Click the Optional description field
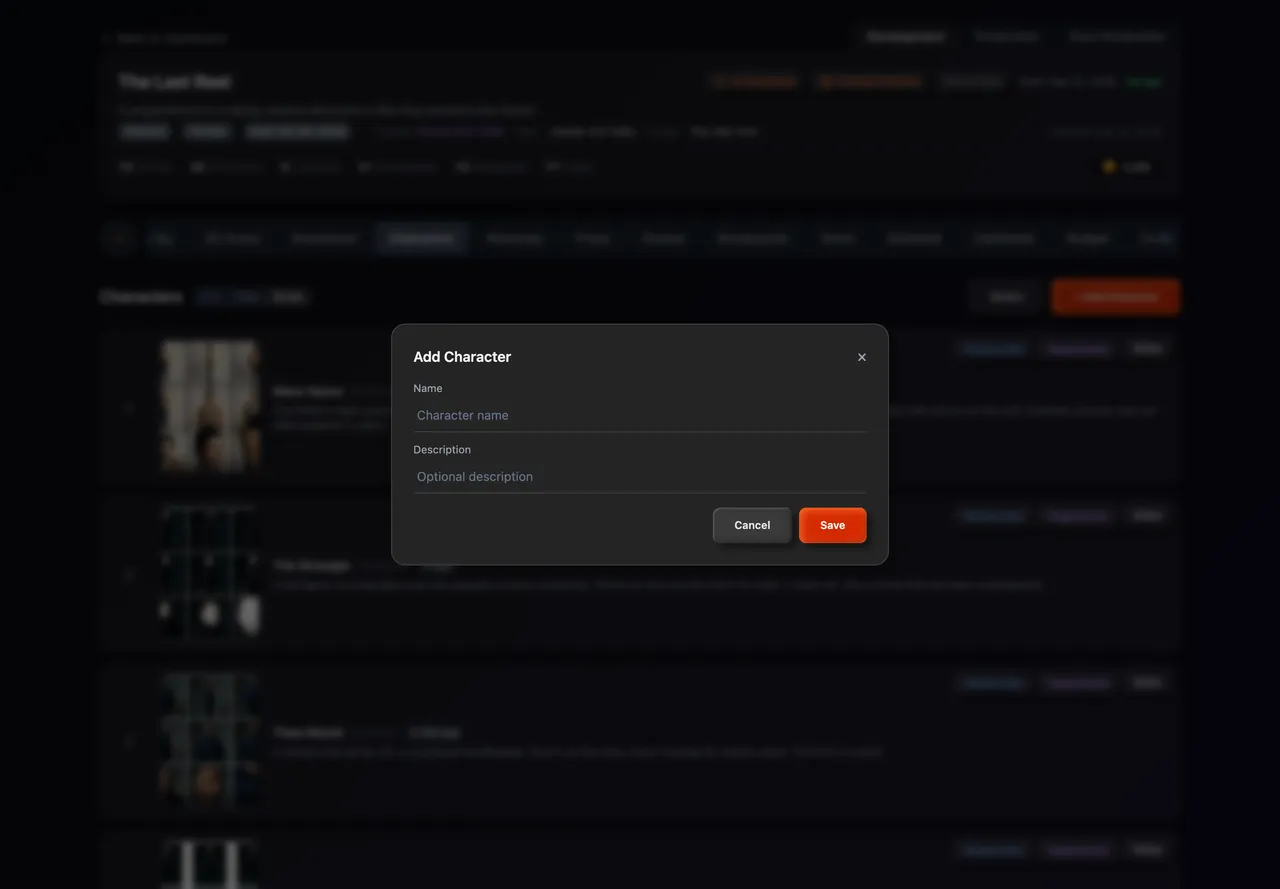Image resolution: width=1280 pixels, height=889 pixels. [x=640, y=476]
